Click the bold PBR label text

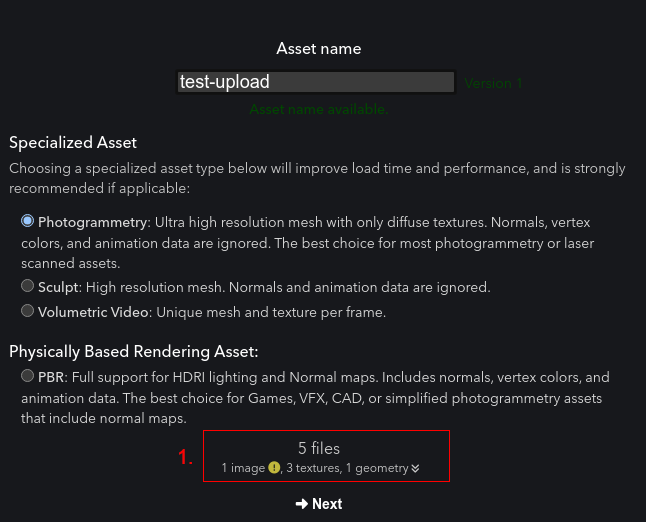point(51,377)
